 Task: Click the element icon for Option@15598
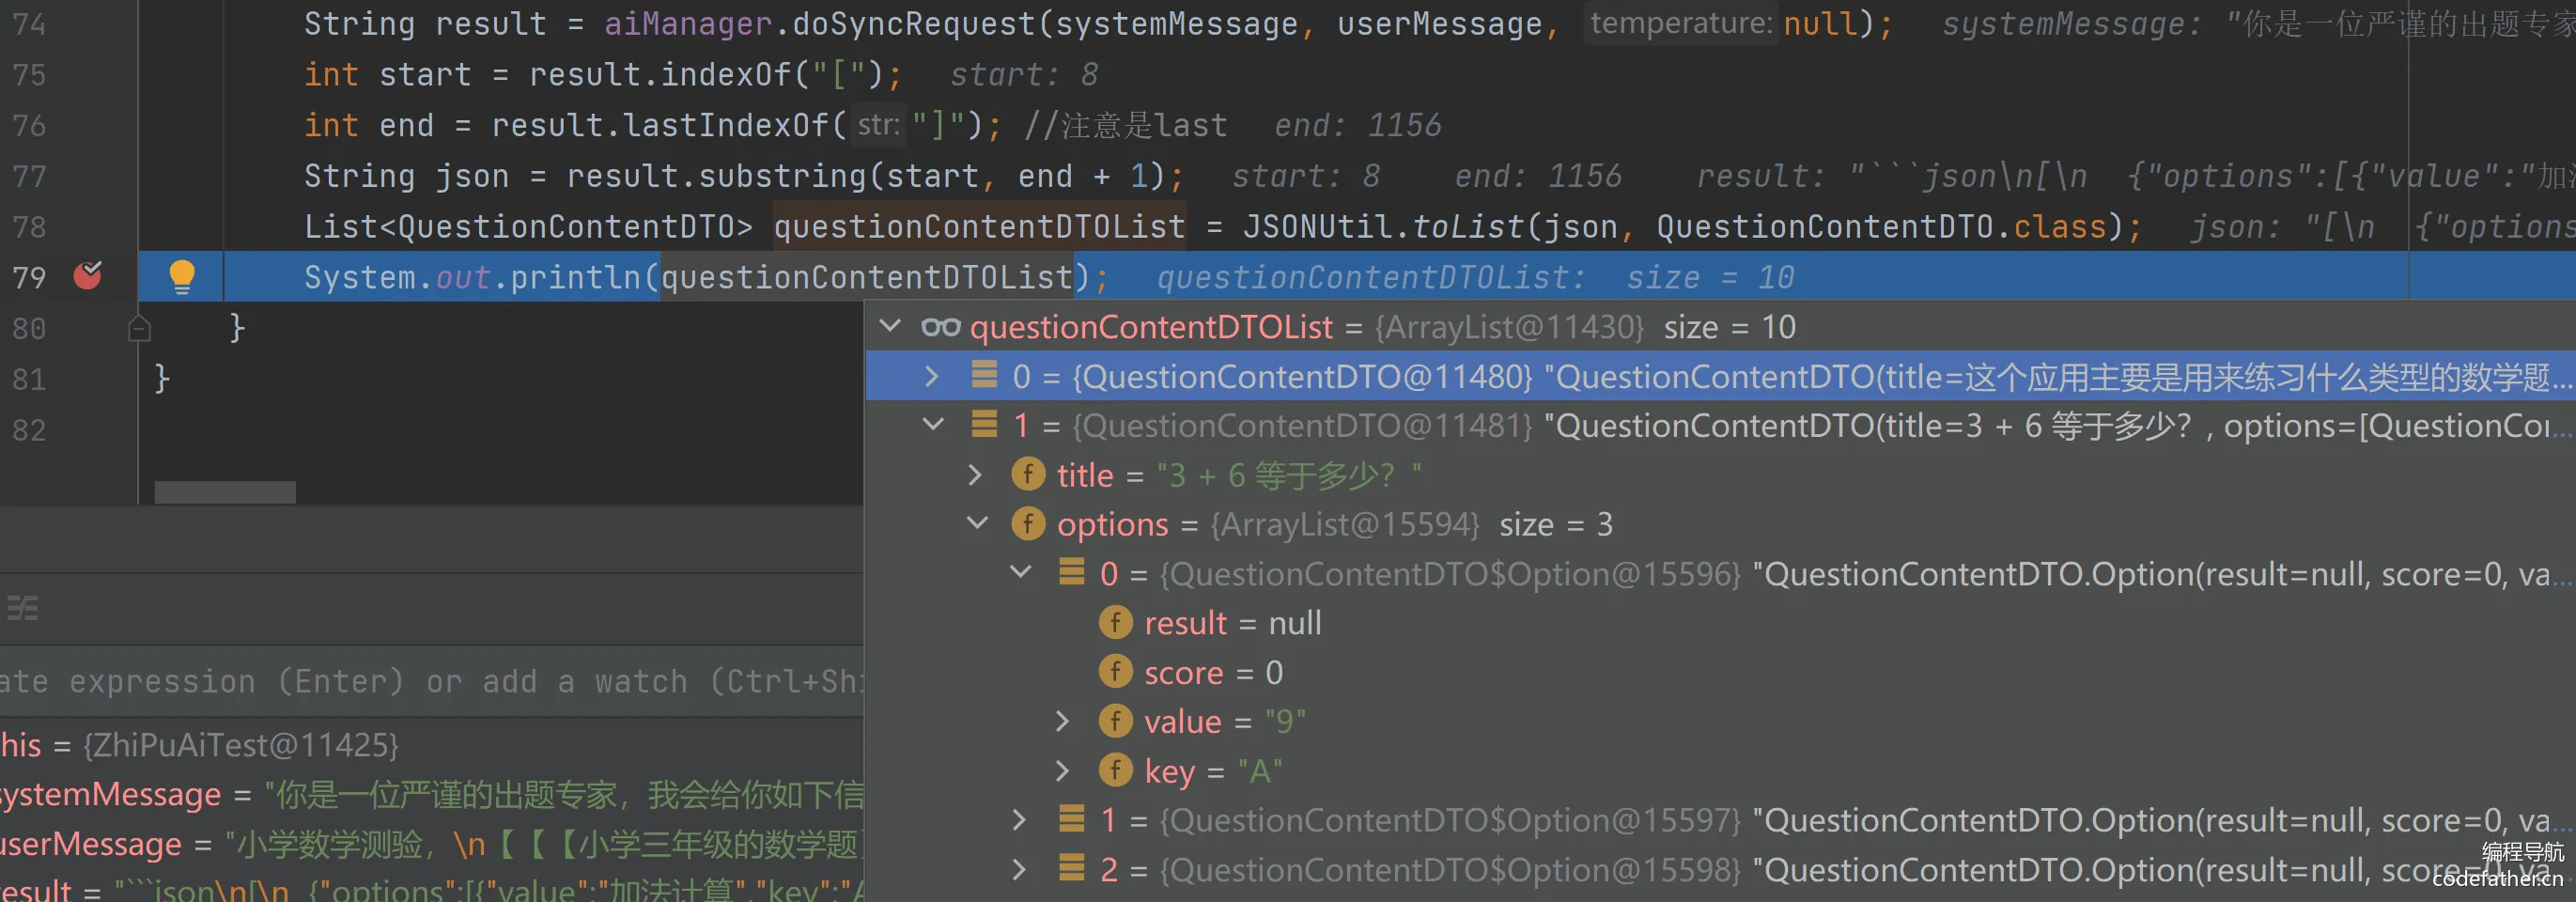tap(1072, 868)
